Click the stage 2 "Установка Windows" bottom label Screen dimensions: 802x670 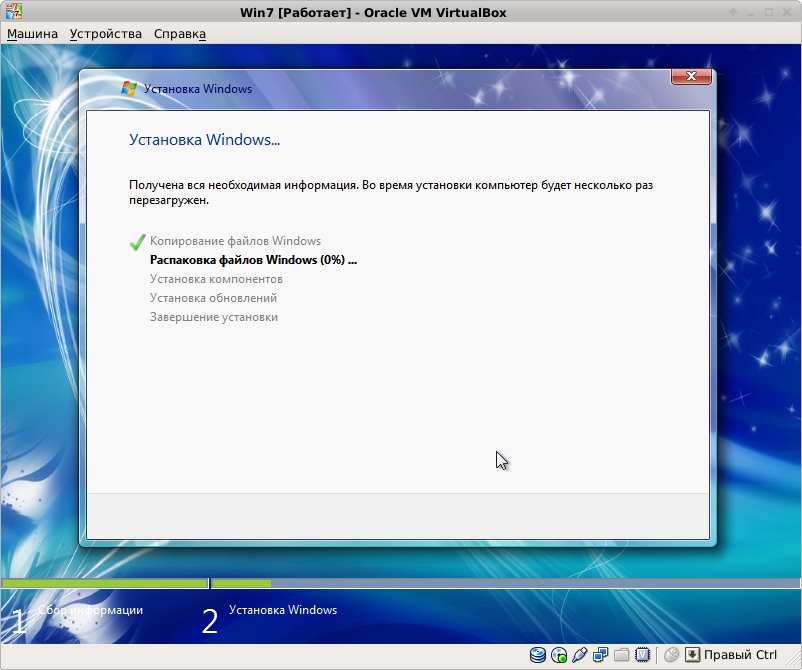tap(283, 610)
